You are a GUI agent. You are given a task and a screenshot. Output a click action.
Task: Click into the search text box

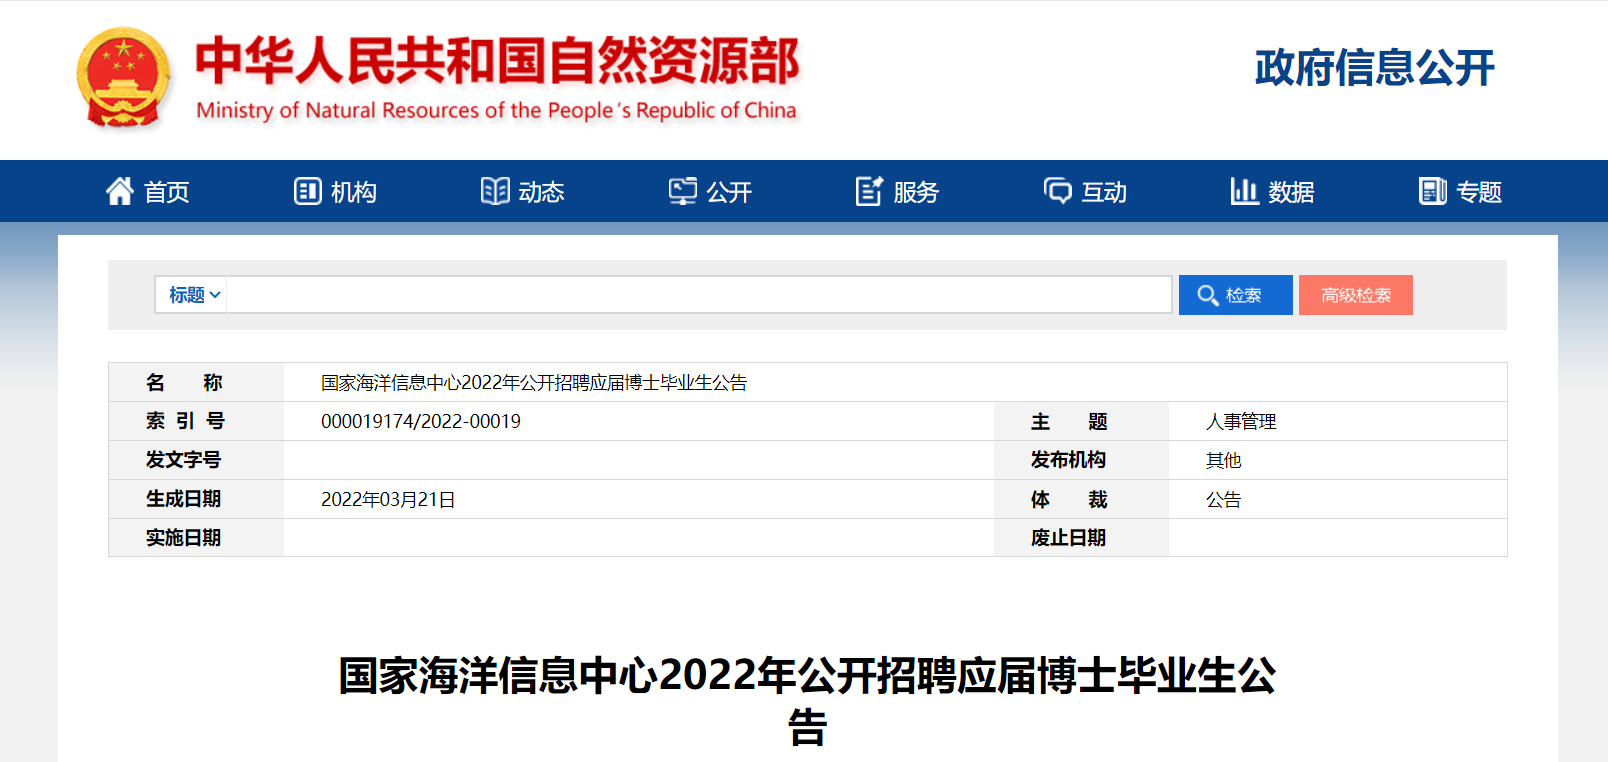tap(699, 295)
